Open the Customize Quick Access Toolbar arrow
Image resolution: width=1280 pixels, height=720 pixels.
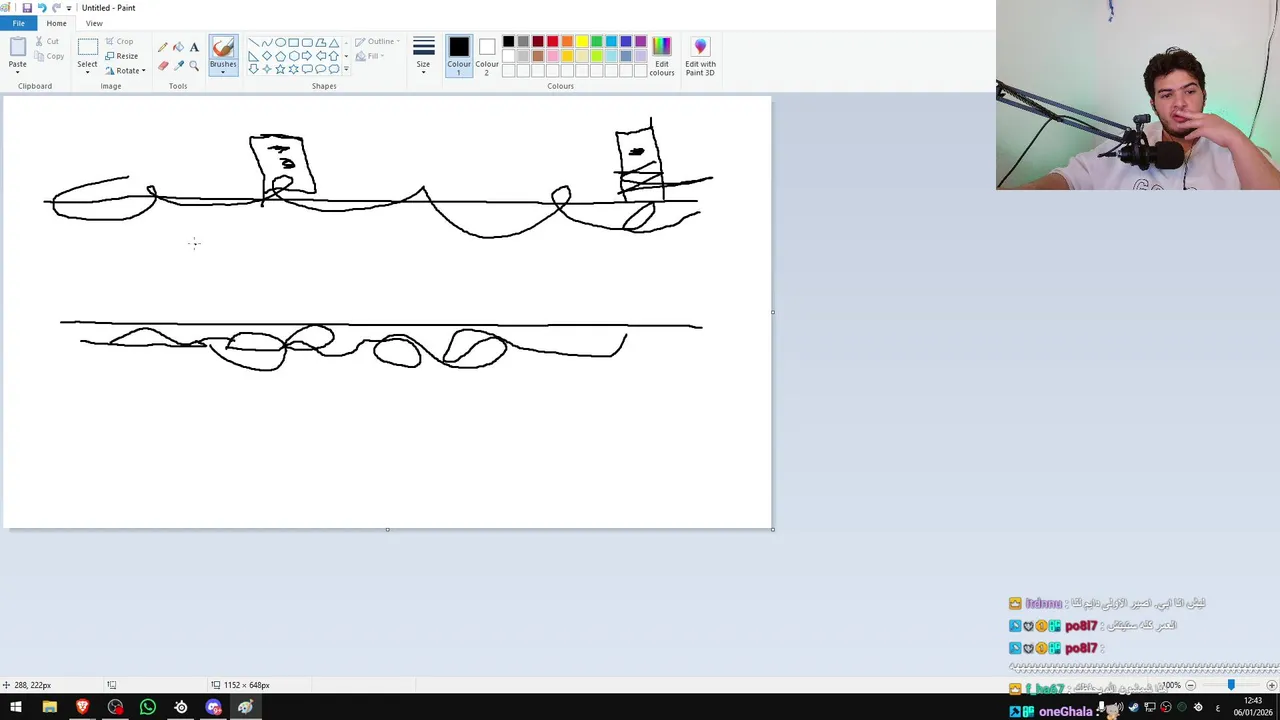(69, 8)
